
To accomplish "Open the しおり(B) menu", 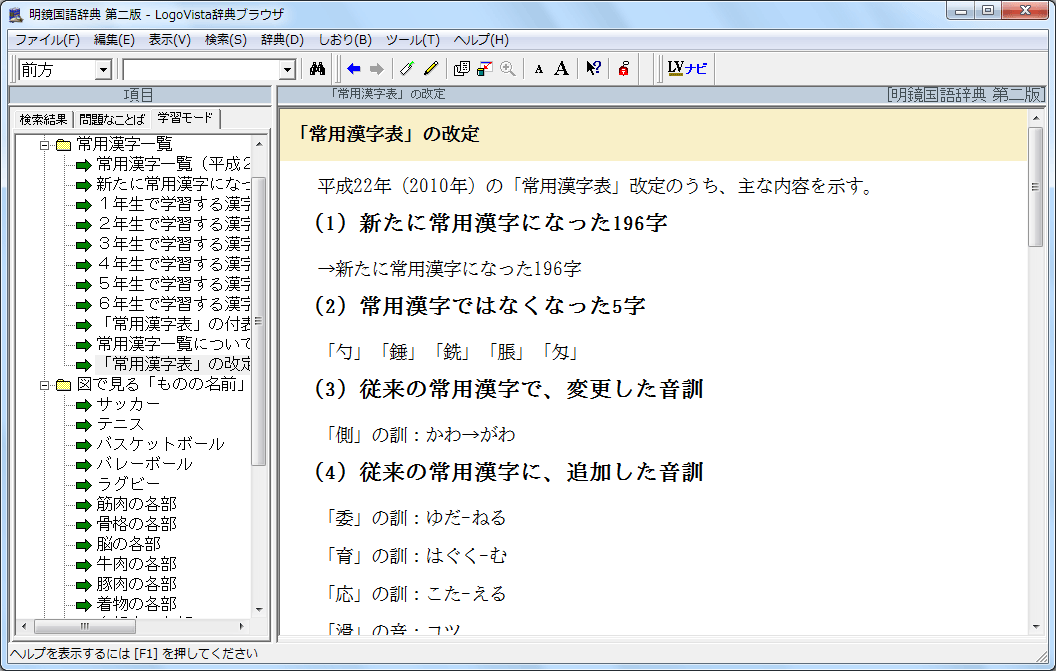I will [x=345, y=40].
